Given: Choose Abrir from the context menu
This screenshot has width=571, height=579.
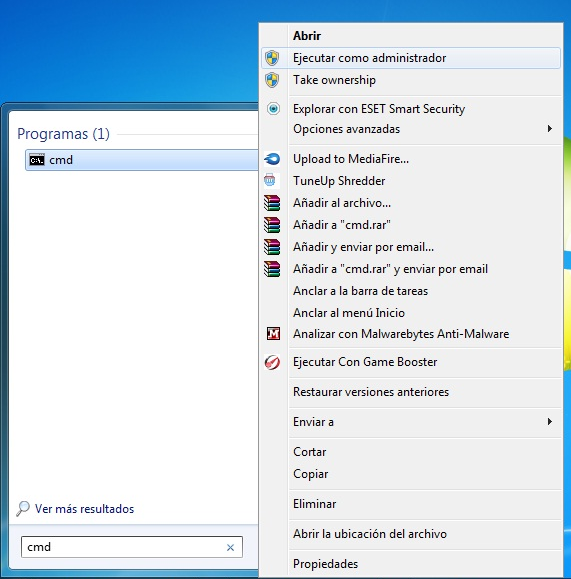Looking at the screenshot, I should click(x=411, y=36).
